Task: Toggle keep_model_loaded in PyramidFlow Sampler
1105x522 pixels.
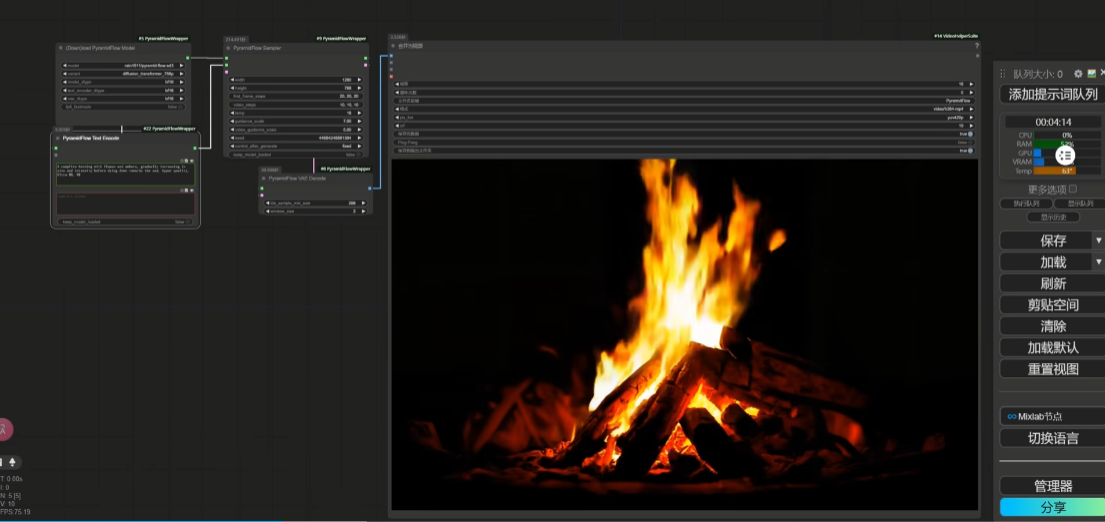Action: 295,155
